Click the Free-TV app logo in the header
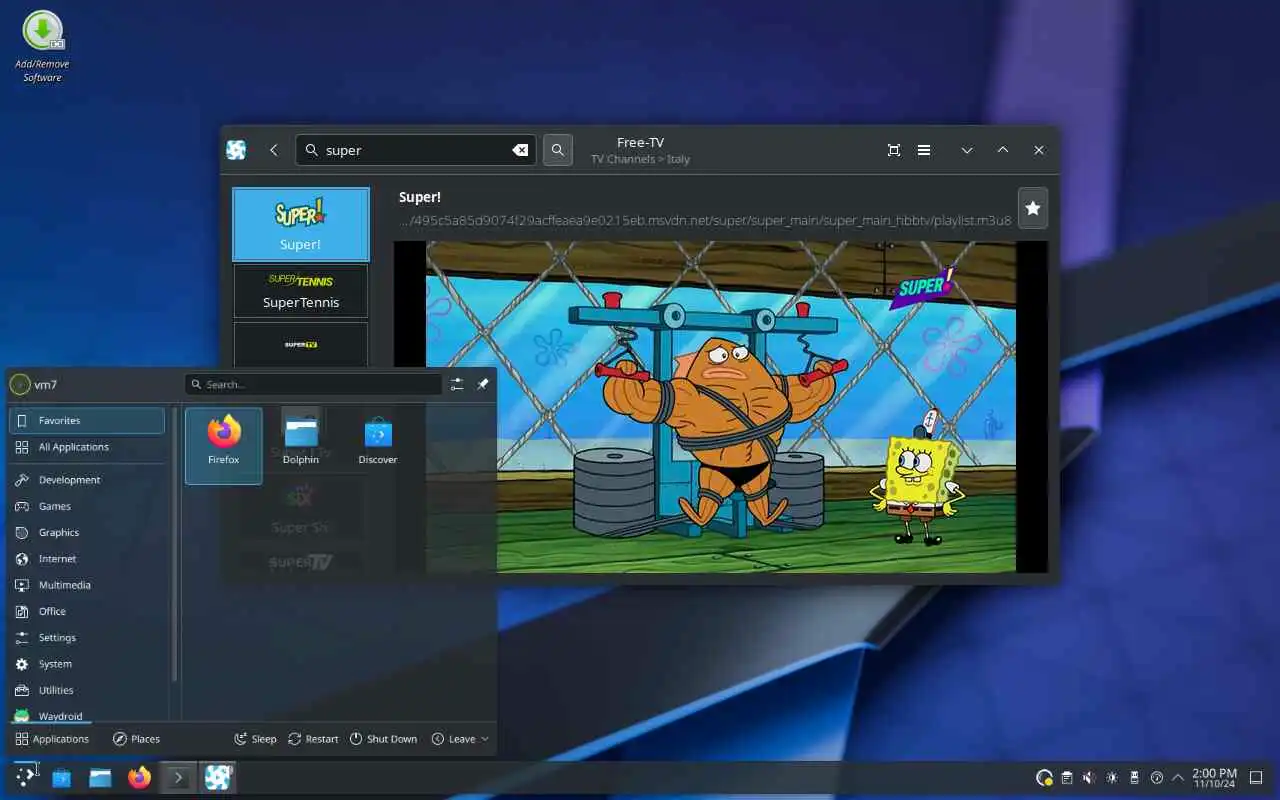The image size is (1280, 800). 236,150
